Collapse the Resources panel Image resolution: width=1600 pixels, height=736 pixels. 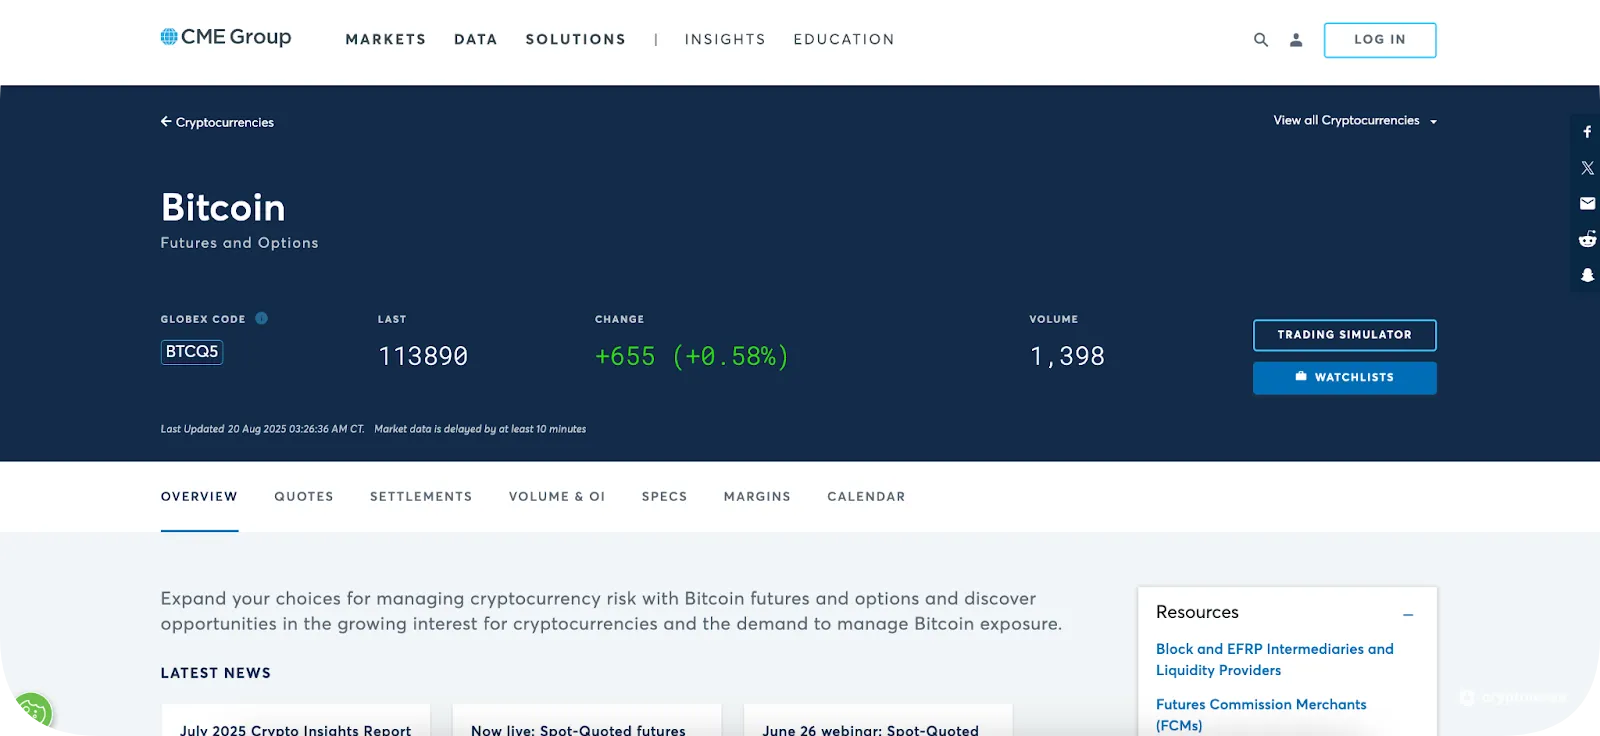pos(1408,614)
